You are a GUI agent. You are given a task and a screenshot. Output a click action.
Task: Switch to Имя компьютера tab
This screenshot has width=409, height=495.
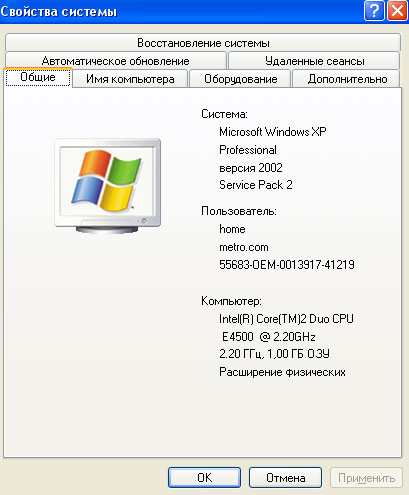click(130, 79)
